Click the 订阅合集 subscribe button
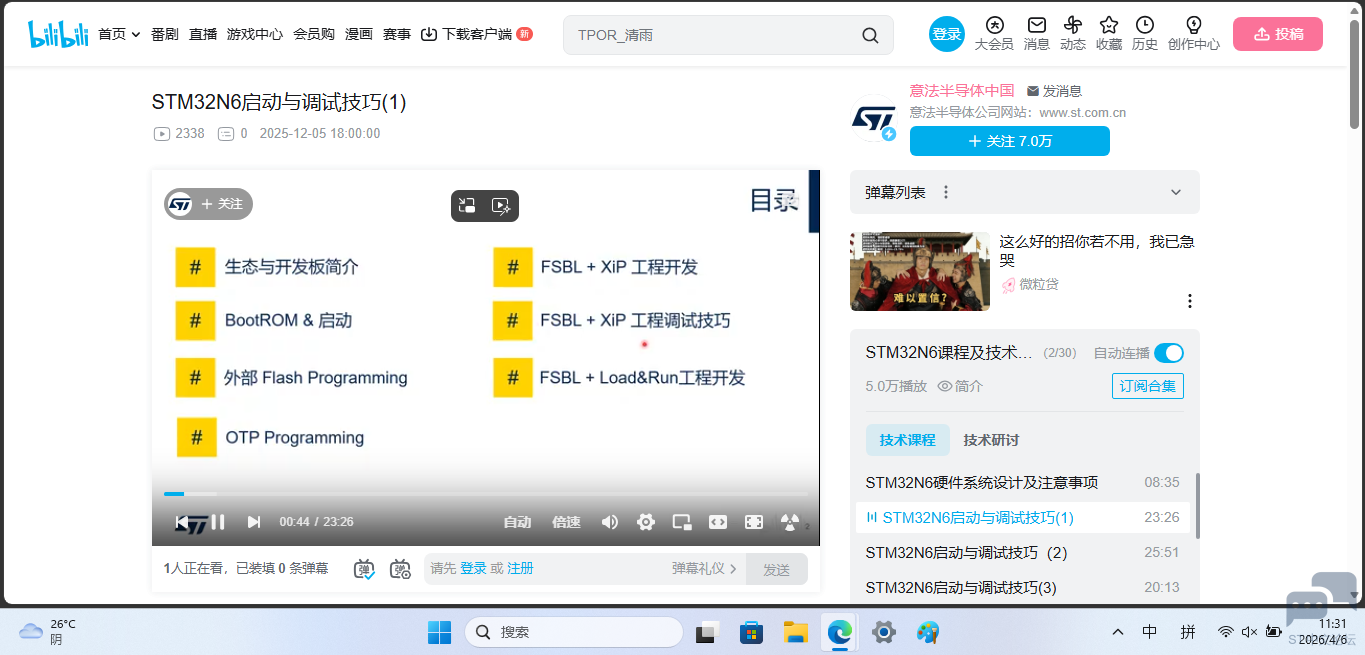 pos(1147,385)
